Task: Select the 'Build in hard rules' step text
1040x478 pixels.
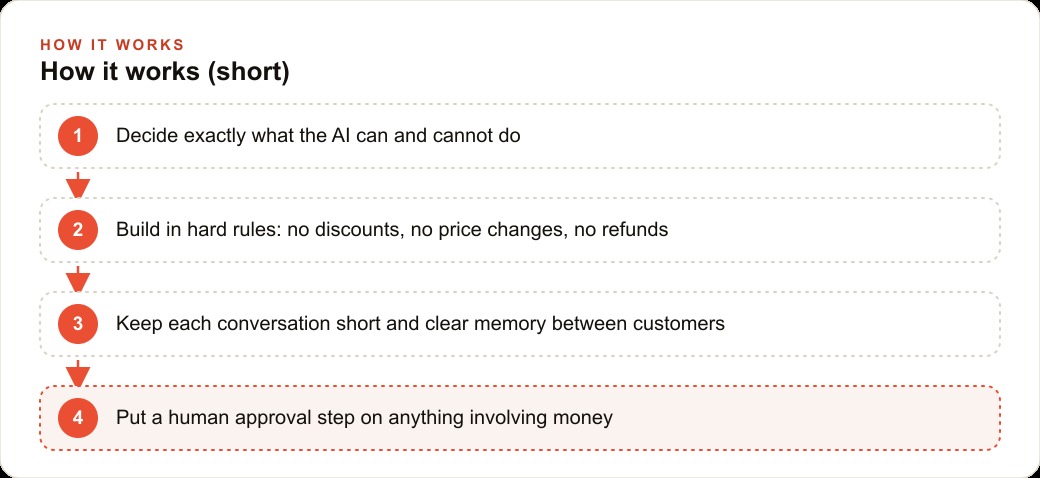Action: [x=392, y=230]
